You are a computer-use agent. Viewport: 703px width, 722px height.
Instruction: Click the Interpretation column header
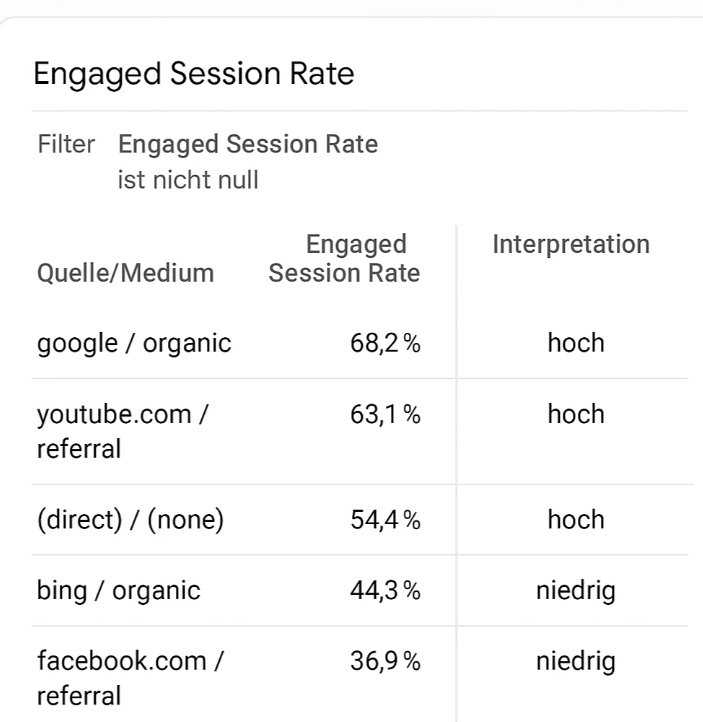(x=571, y=244)
